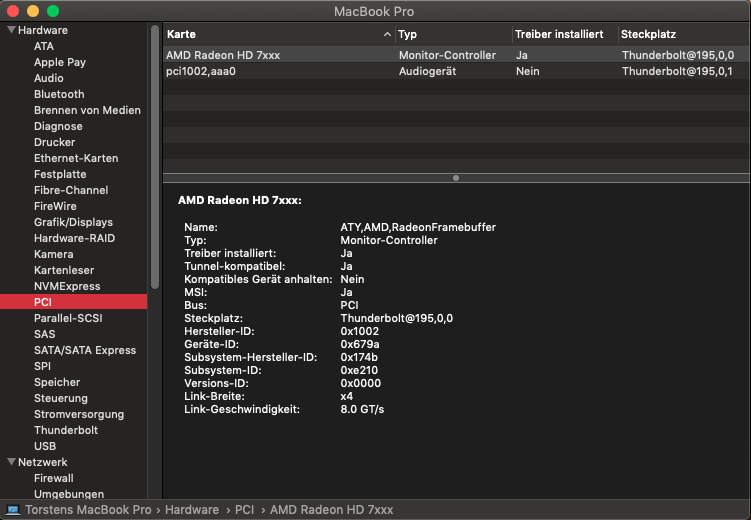The image size is (751, 520).
Task: Select ATA in the sidebar
Action: click(44, 46)
